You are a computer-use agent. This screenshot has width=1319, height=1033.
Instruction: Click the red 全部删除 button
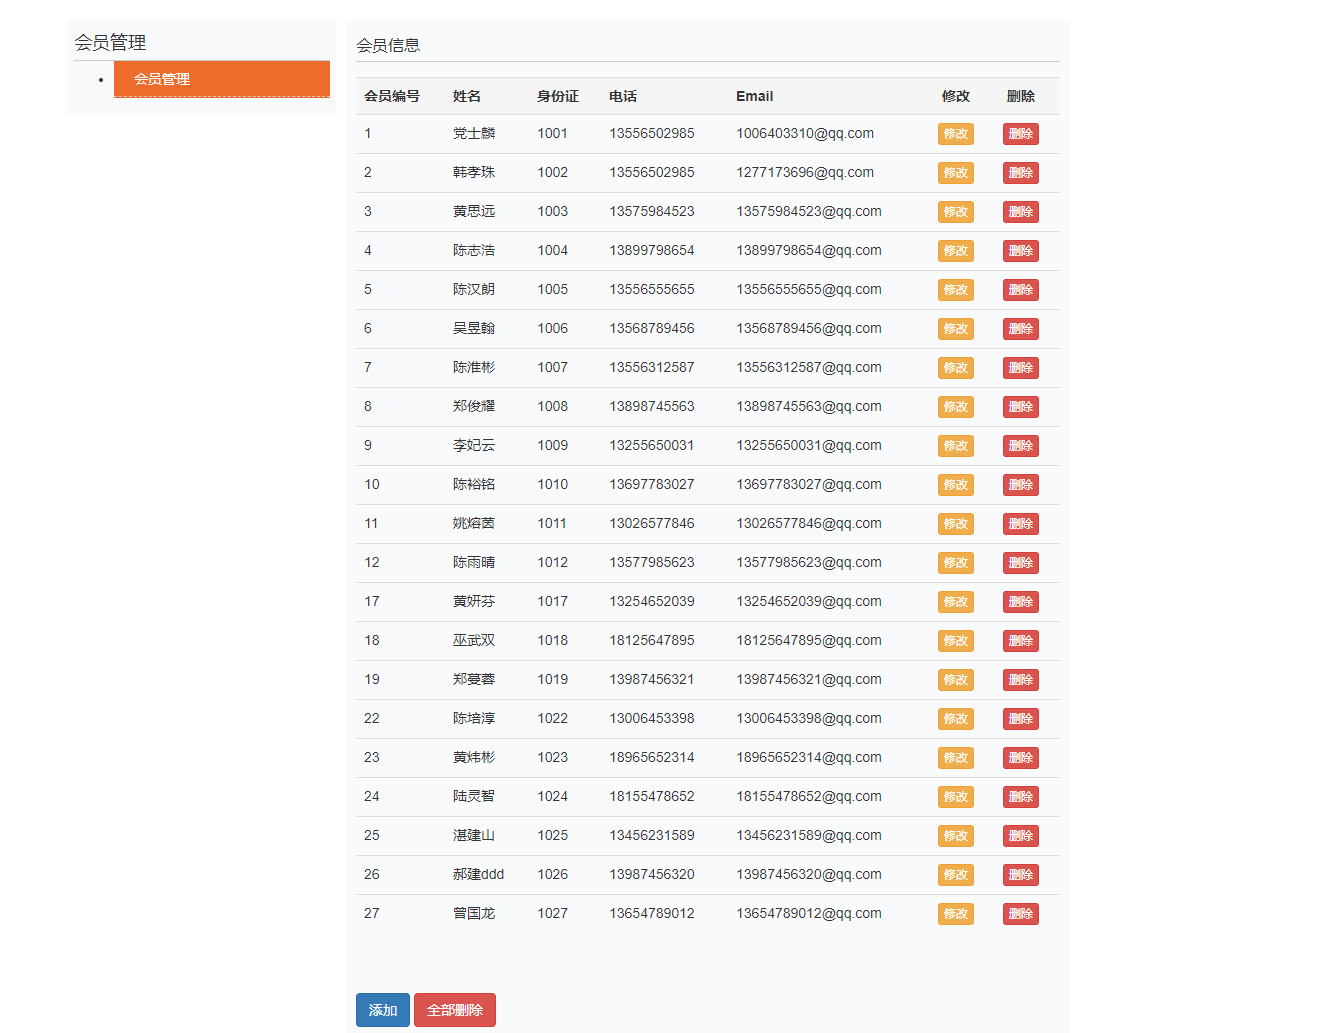[x=454, y=1010]
